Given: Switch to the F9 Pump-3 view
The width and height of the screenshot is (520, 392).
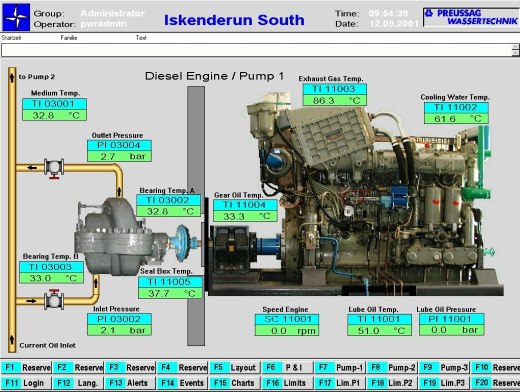Looking at the screenshot, I should [445, 367].
